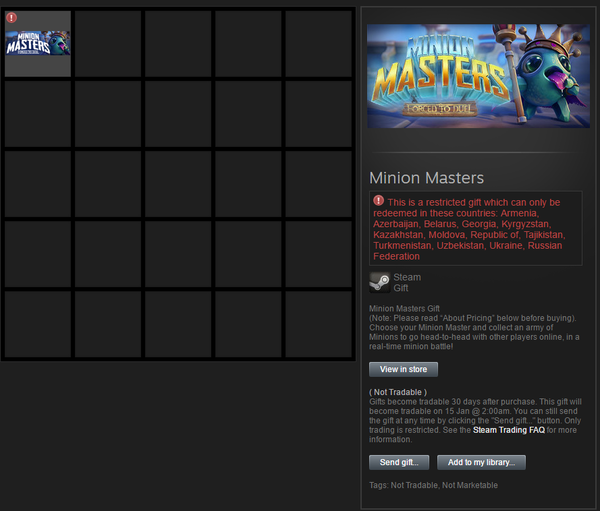
Task: Open View in store button
Action: coord(403,369)
